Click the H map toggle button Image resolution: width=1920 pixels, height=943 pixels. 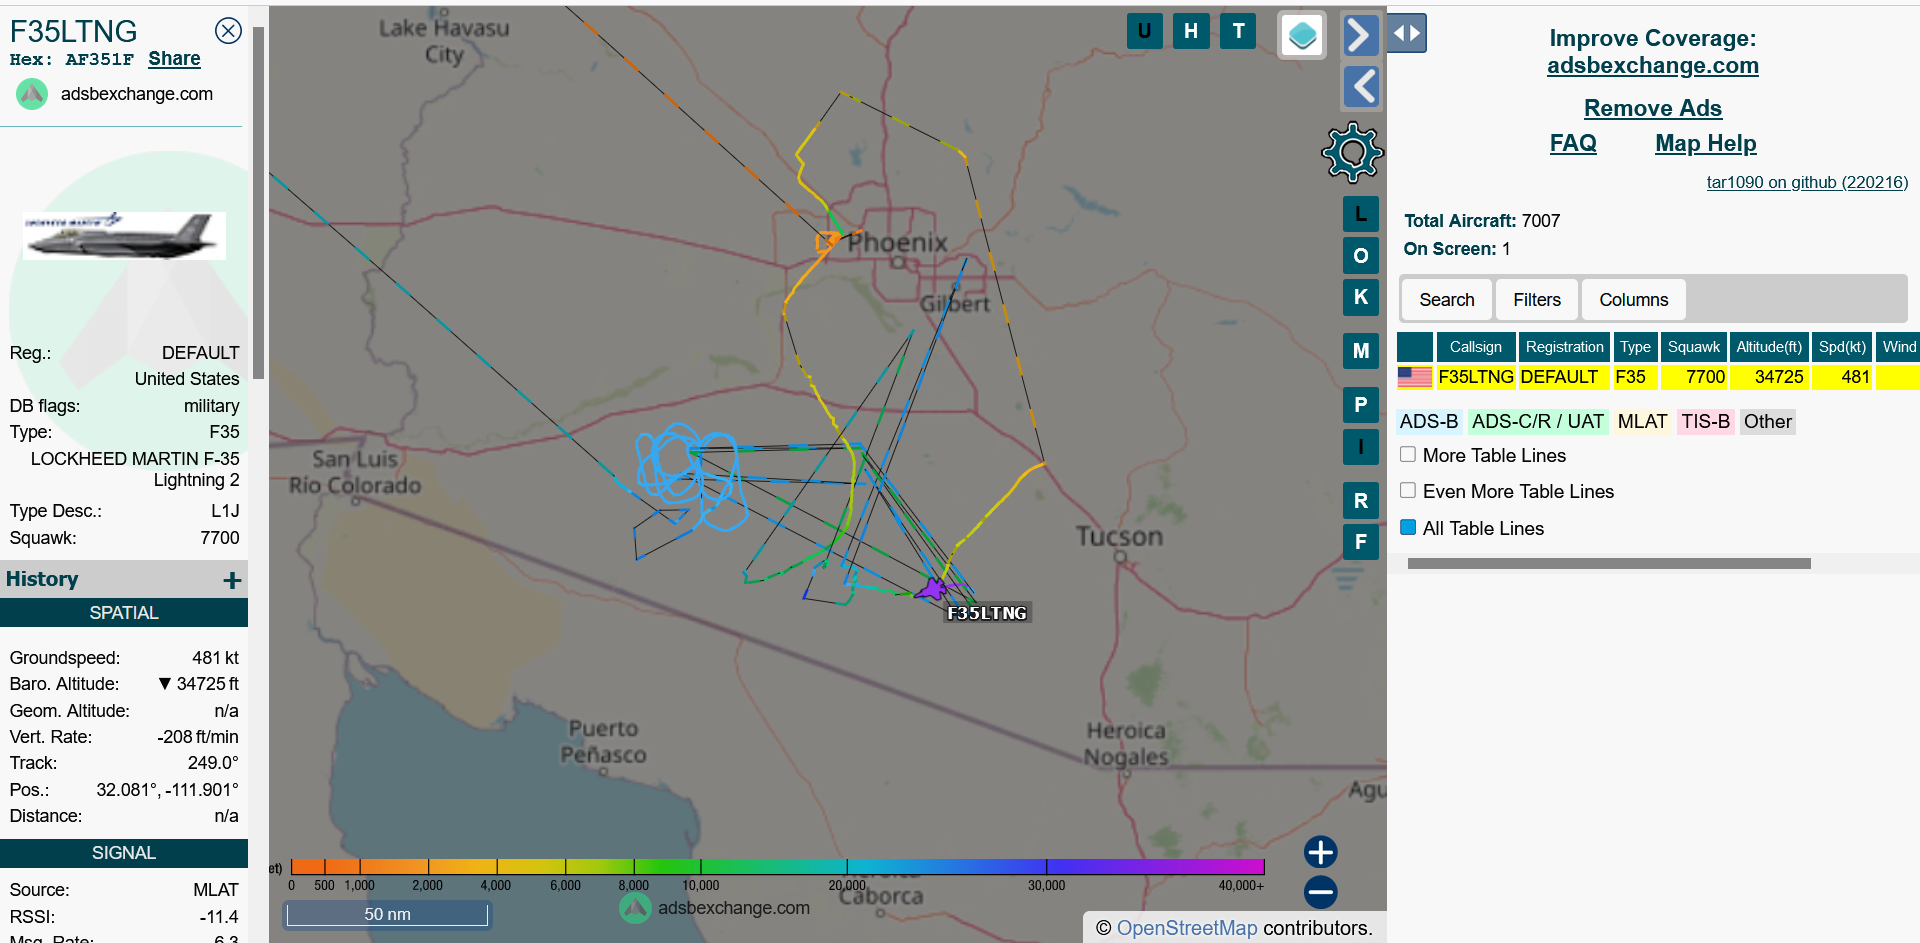[1191, 31]
